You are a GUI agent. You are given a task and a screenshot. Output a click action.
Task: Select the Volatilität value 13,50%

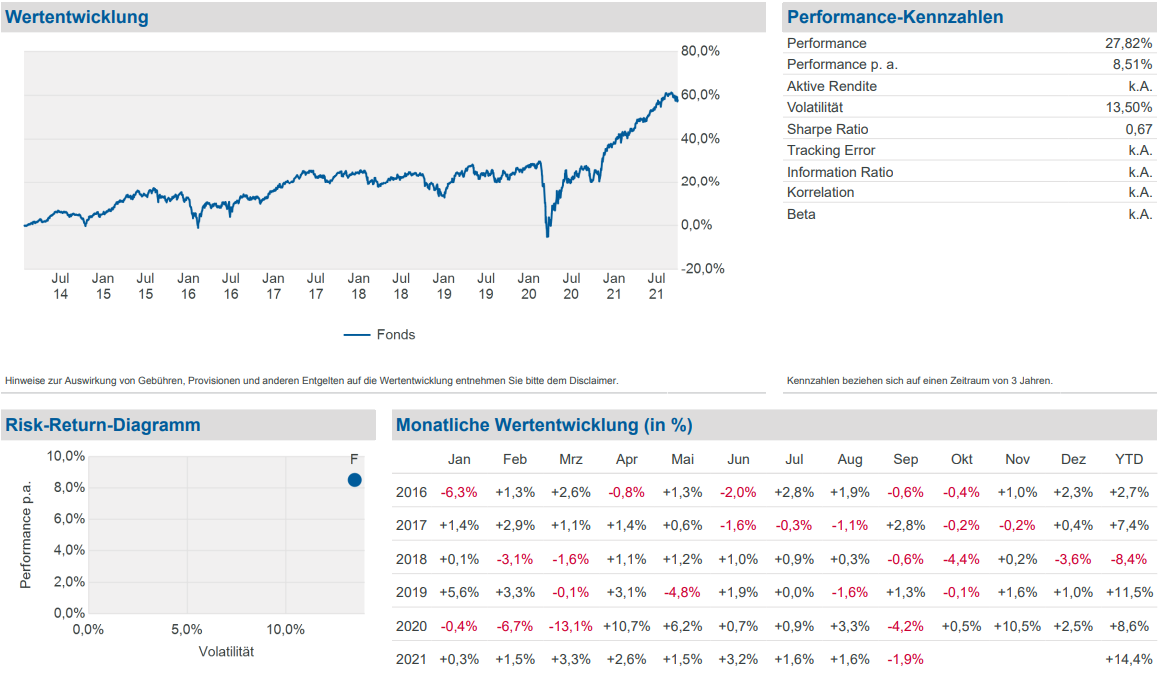(1131, 108)
